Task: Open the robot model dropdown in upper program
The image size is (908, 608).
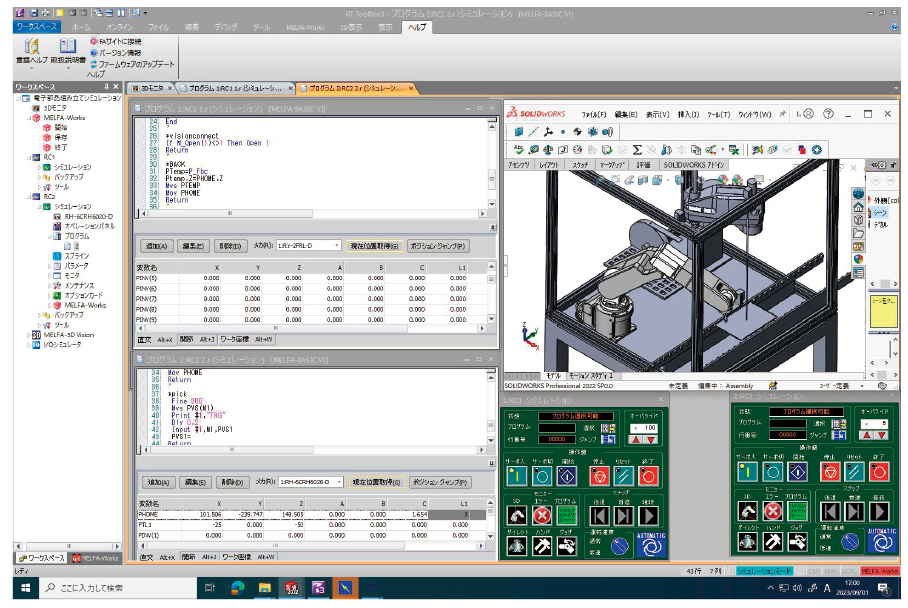Action: point(339,245)
